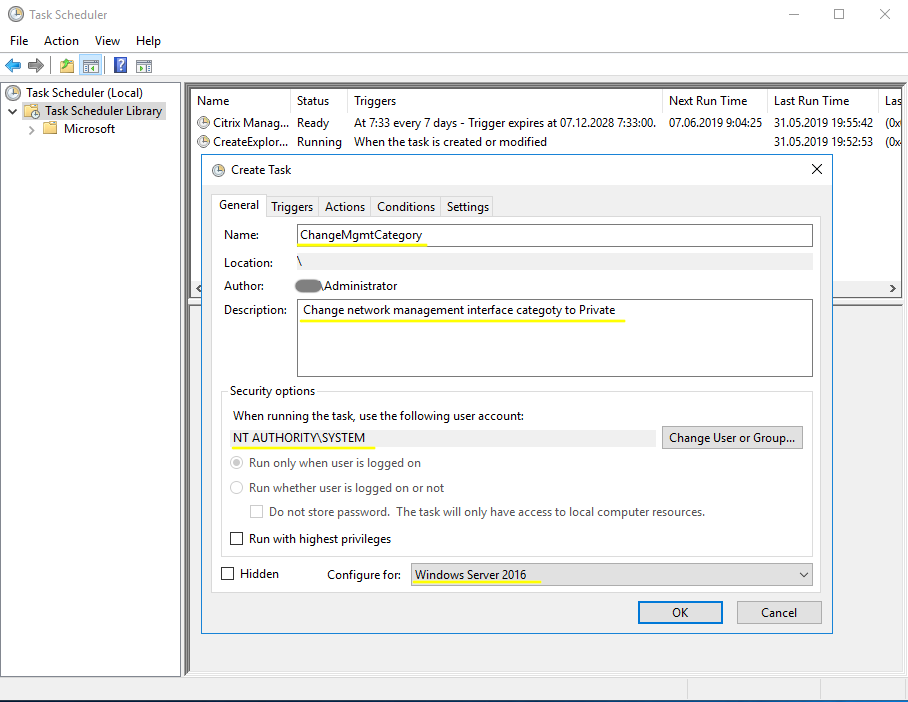Viewport: 908px width, 702px height.
Task: Open the Action menu
Action: coord(61,41)
